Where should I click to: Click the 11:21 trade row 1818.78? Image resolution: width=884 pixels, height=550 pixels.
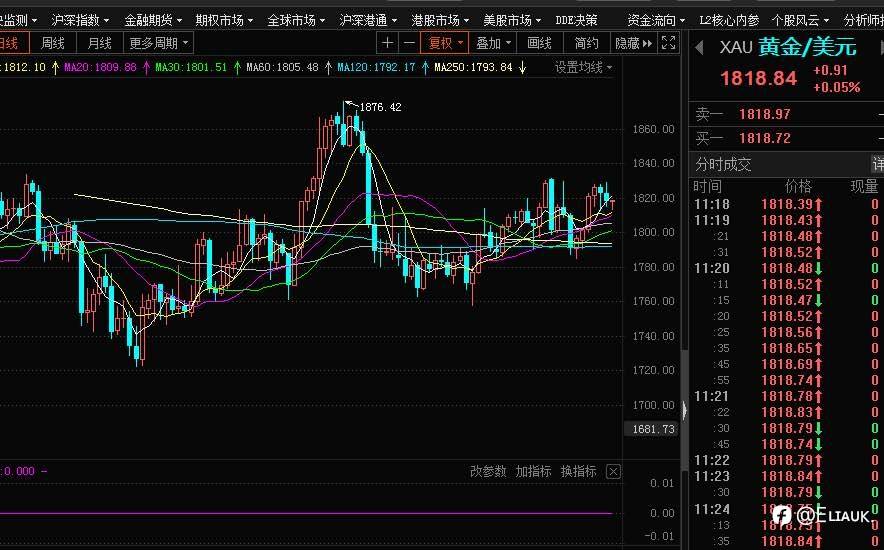point(786,396)
